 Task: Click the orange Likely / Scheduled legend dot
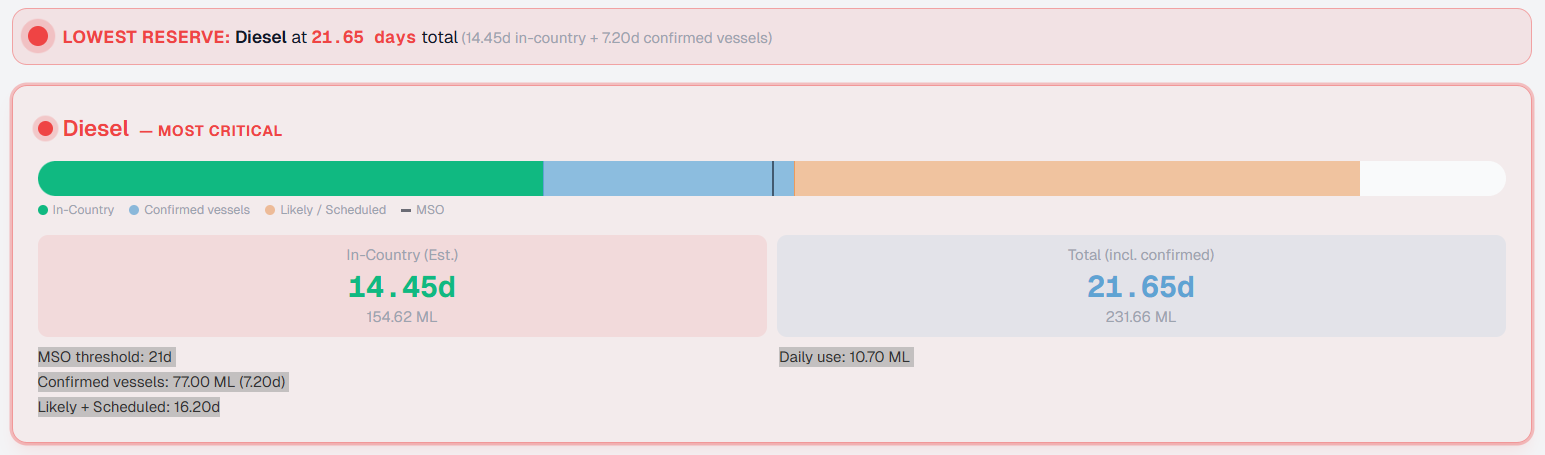coord(270,210)
